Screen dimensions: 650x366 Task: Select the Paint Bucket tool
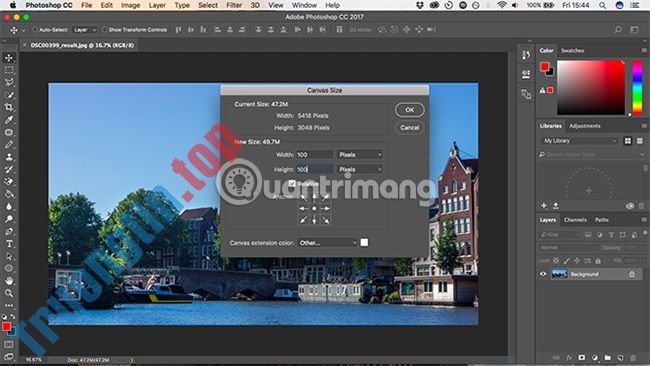[9, 194]
